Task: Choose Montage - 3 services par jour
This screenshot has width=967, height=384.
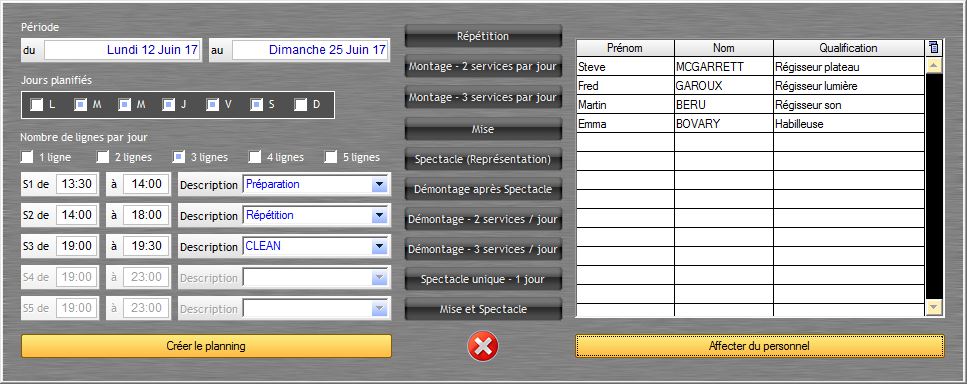Action: (x=483, y=97)
